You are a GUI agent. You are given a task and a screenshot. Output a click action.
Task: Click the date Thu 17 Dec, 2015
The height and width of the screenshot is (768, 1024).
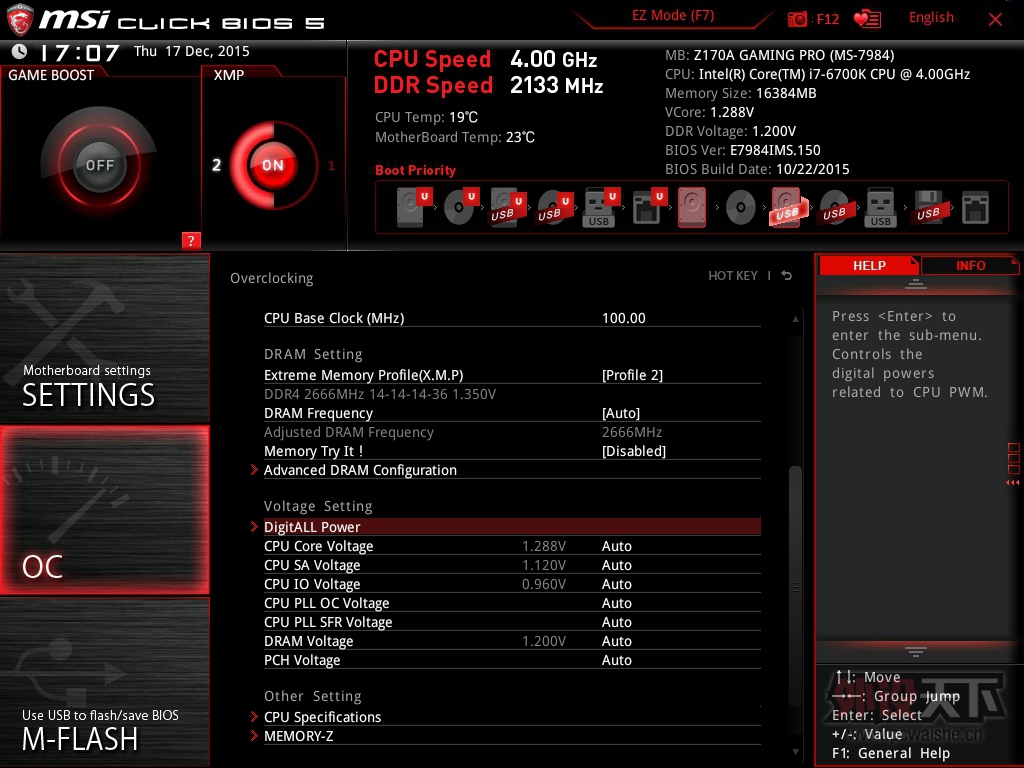pos(191,51)
